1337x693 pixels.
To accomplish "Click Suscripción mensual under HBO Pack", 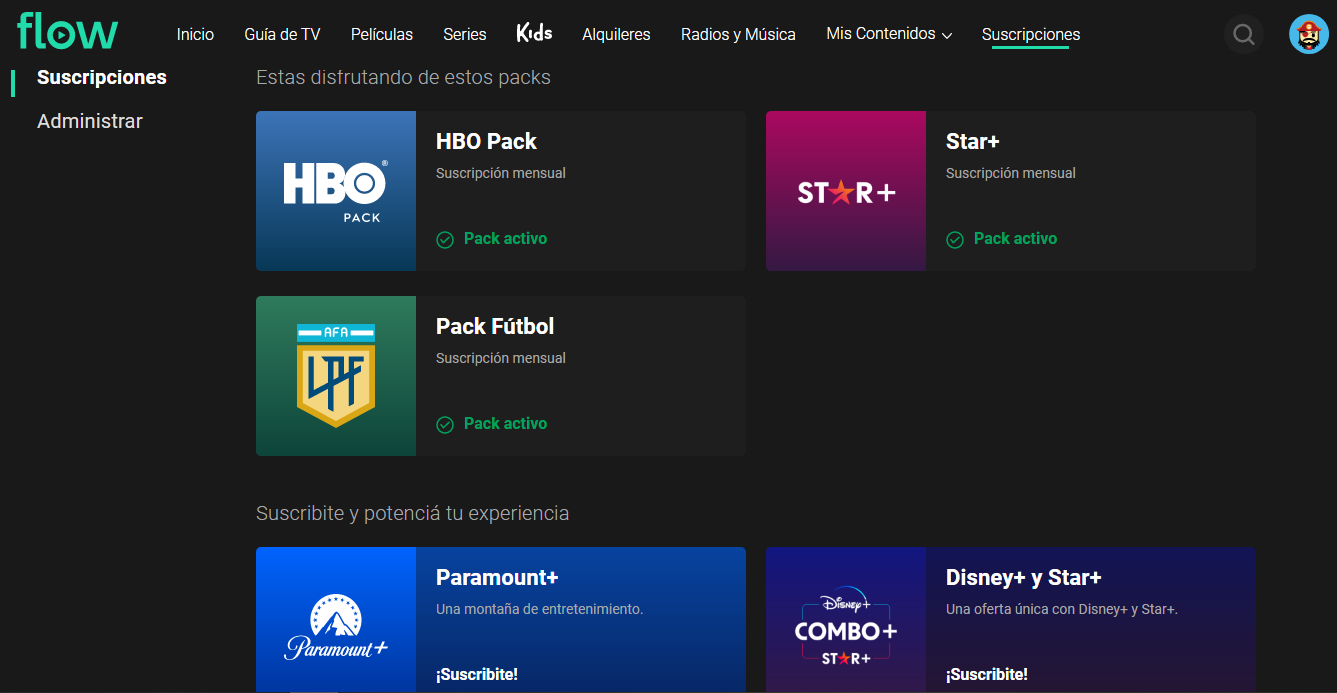I will pos(501,173).
